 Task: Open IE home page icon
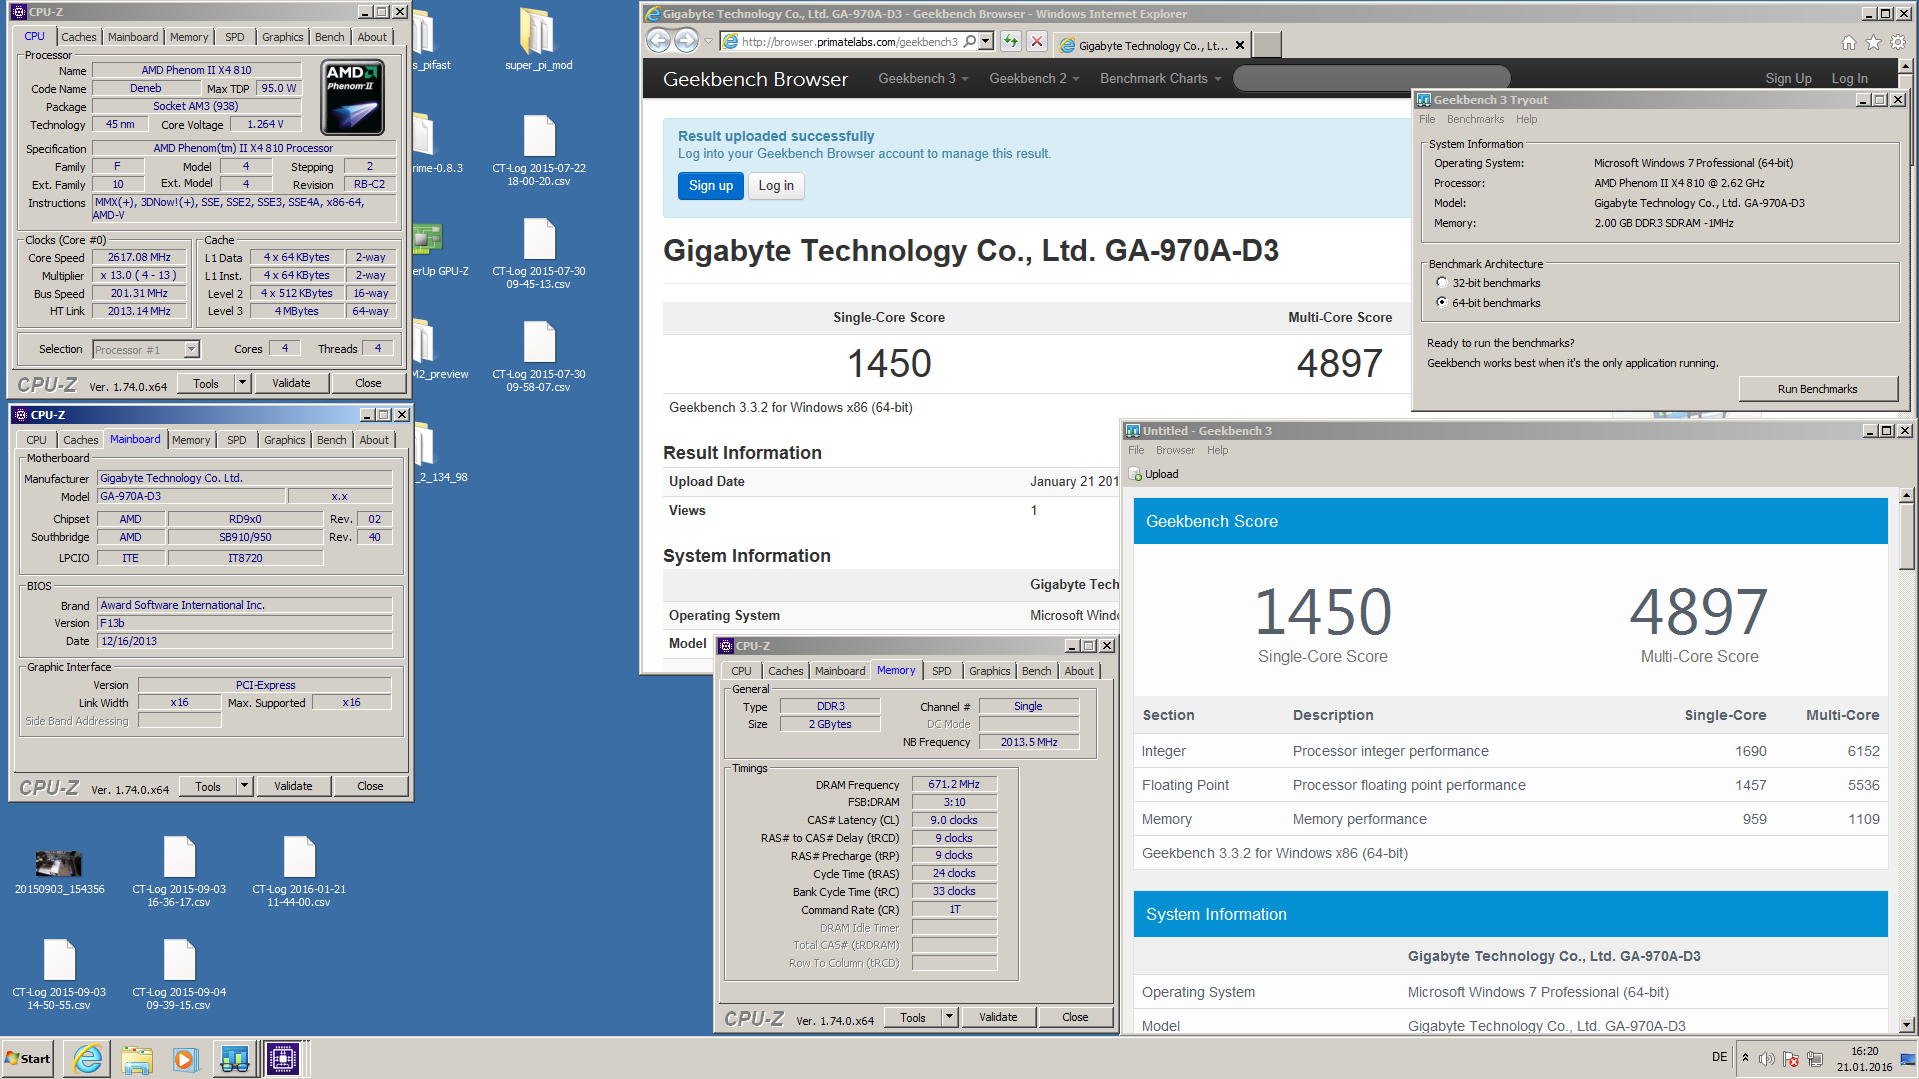click(1848, 42)
